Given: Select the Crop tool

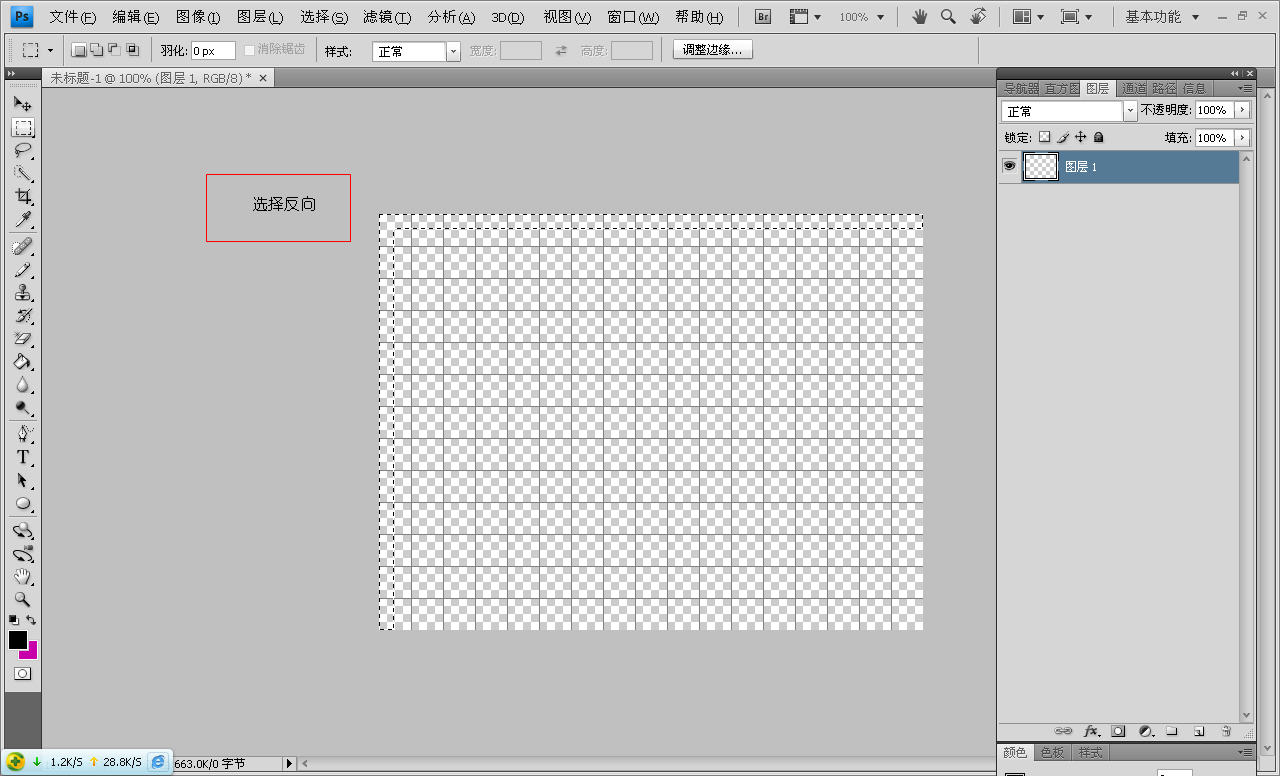Looking at the screenshot, I should pos(22,197).
